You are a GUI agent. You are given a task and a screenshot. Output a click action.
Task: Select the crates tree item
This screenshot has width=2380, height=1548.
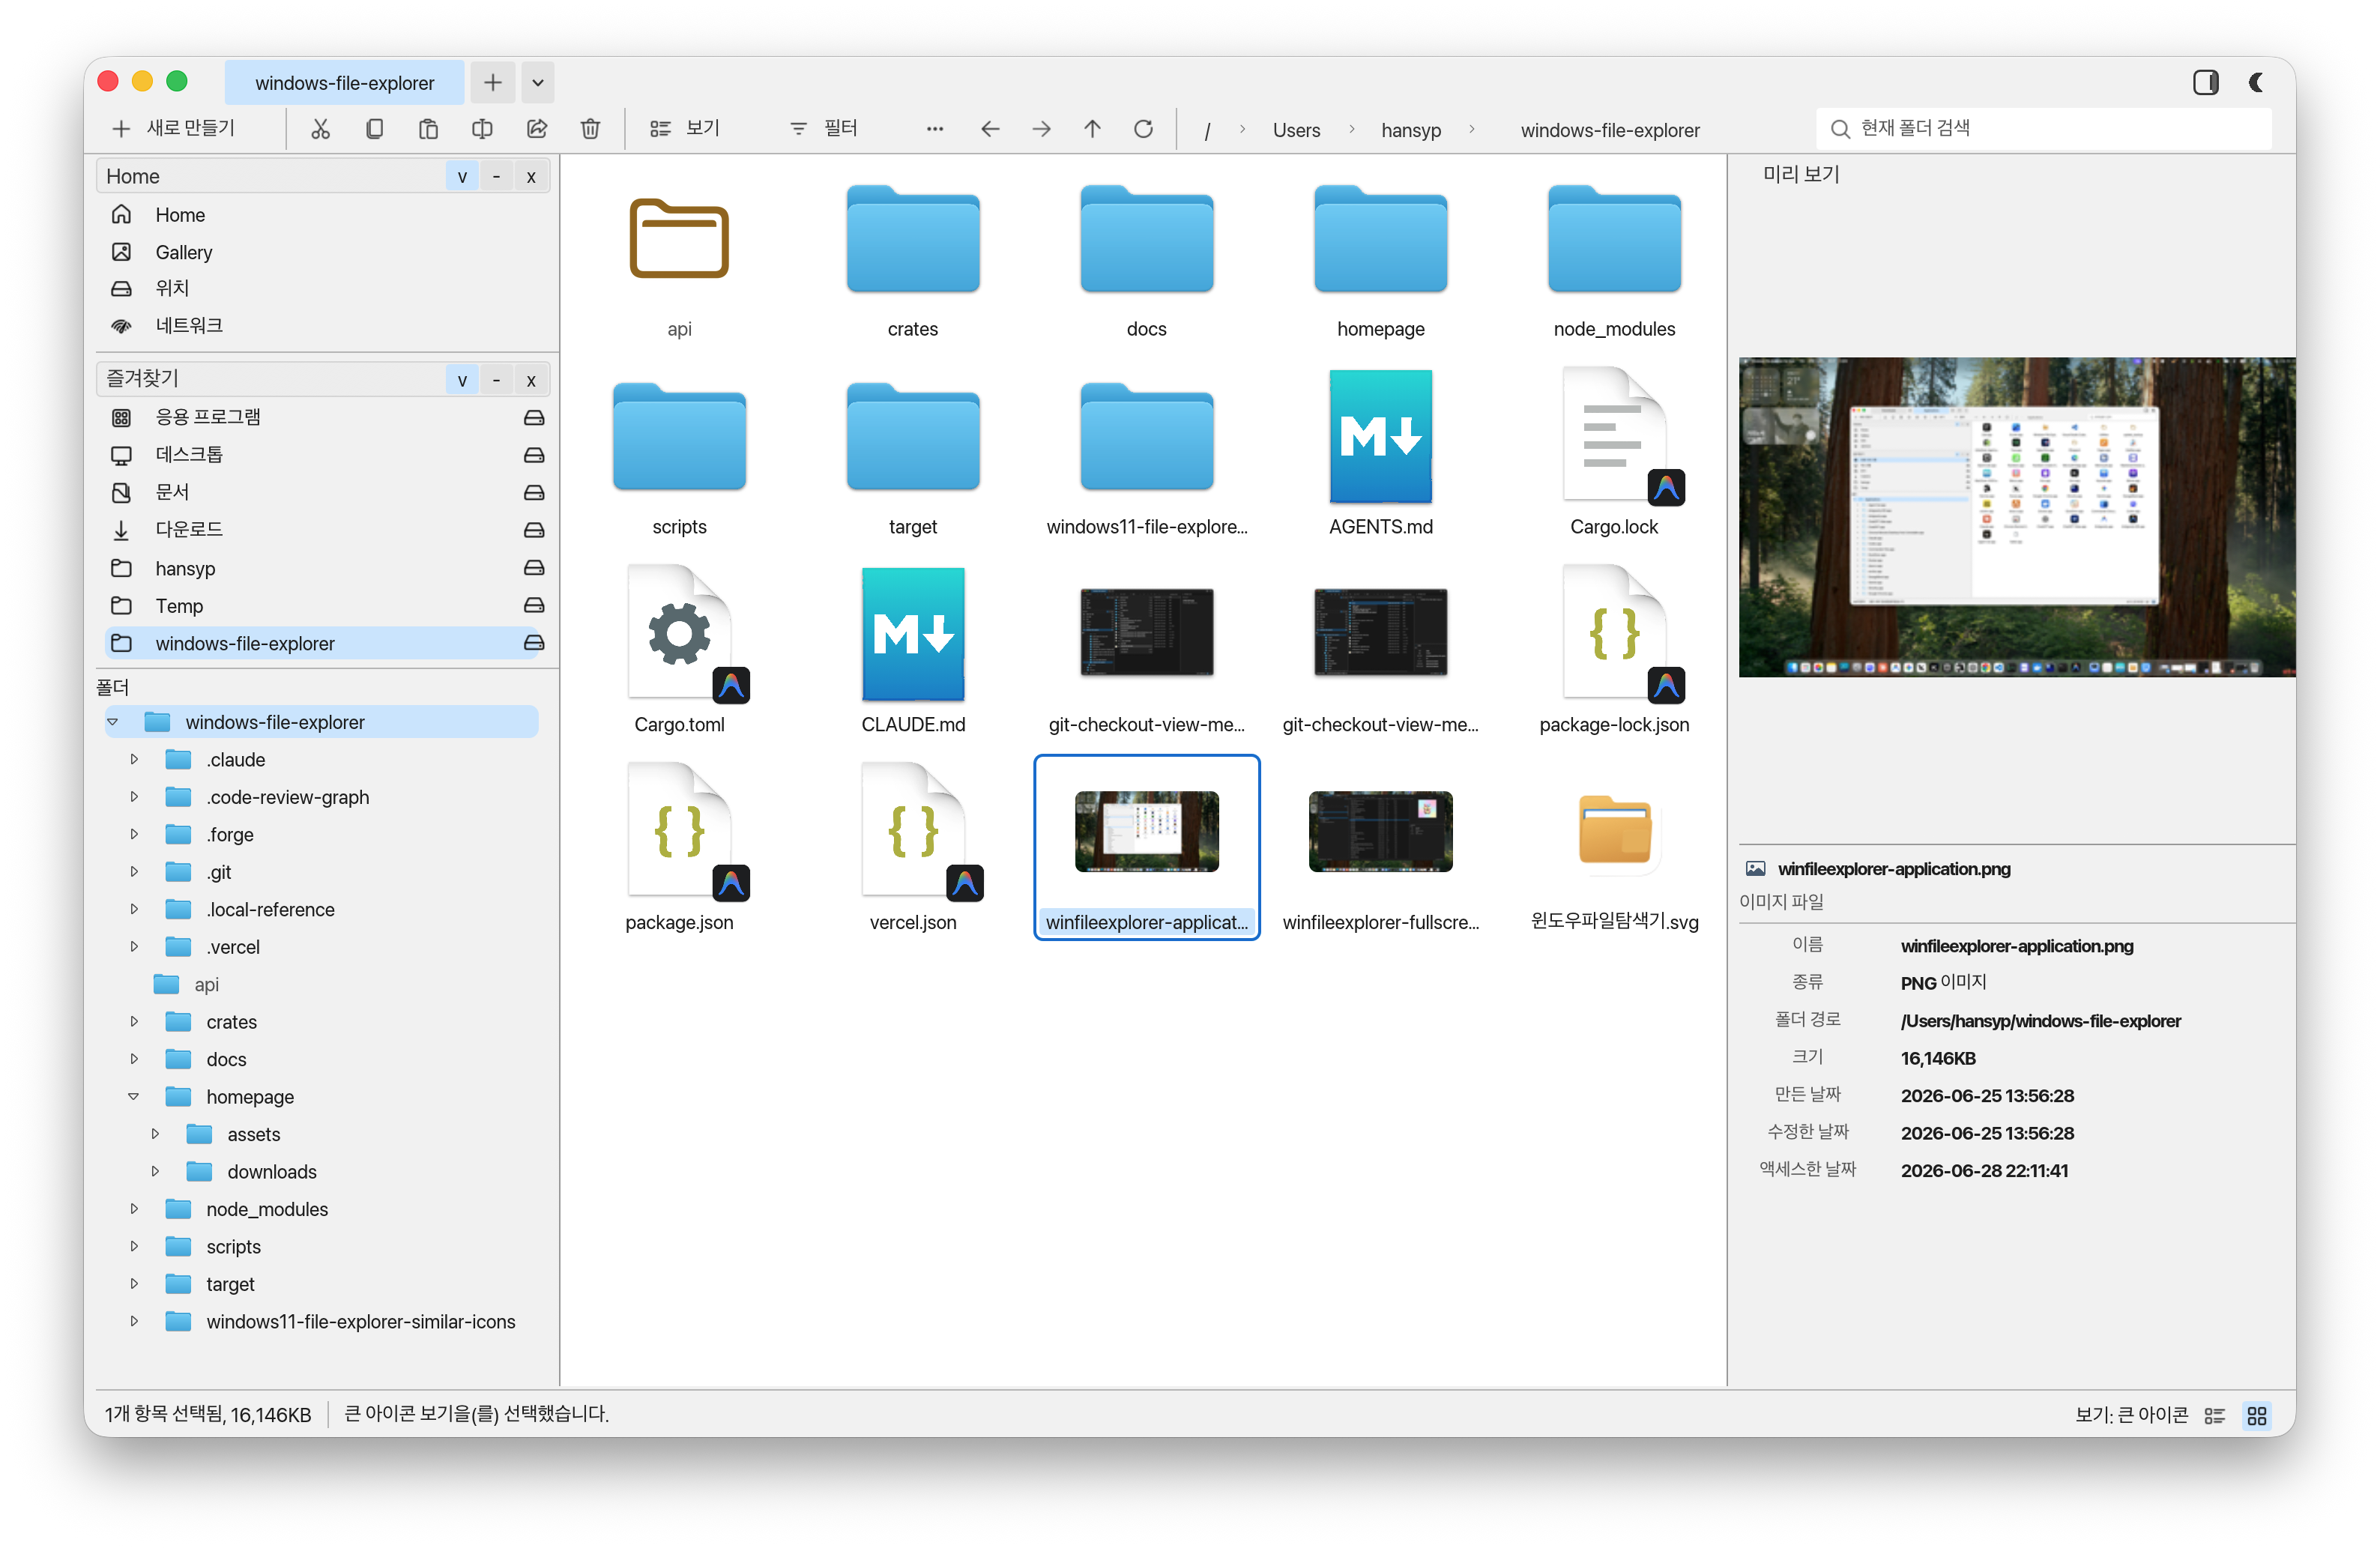click(x=232, y=1022)
